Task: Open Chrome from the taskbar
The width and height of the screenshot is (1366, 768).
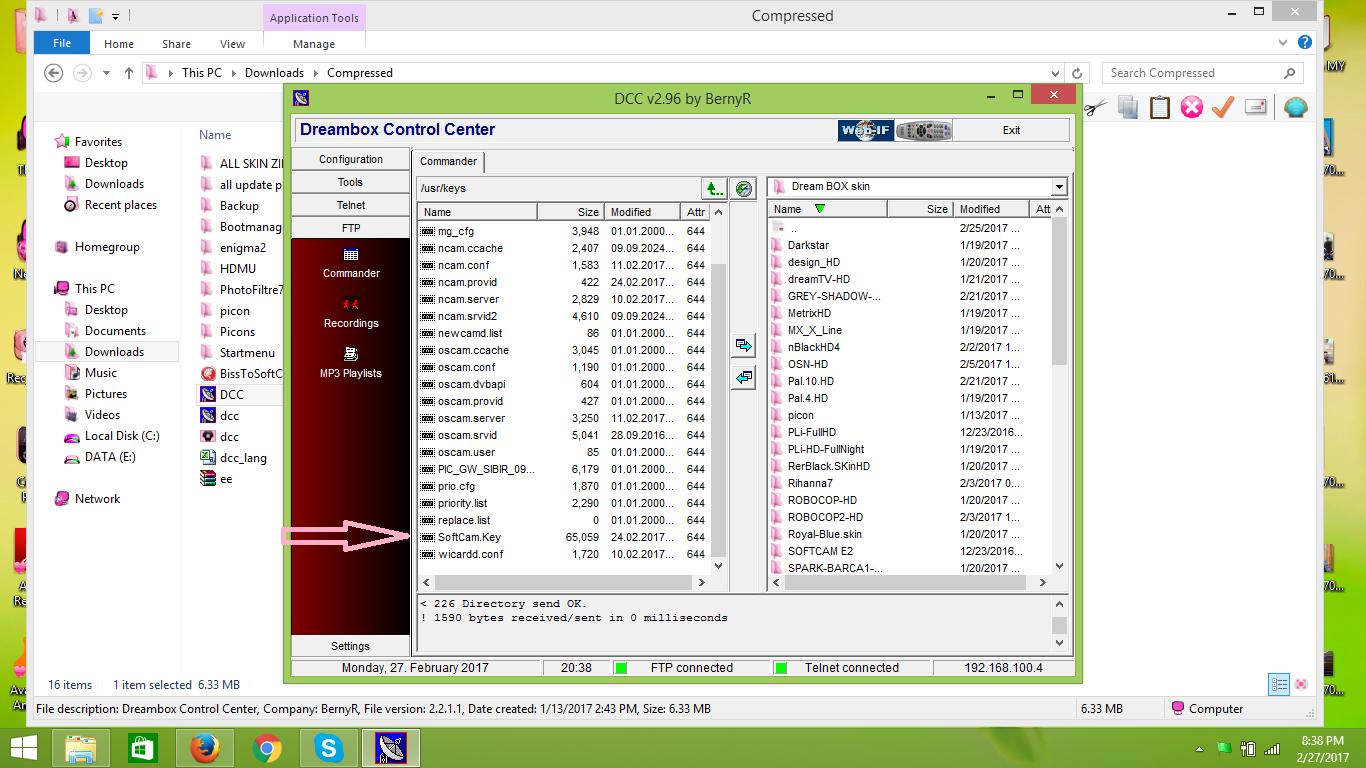Action: [x=266, y=747]
